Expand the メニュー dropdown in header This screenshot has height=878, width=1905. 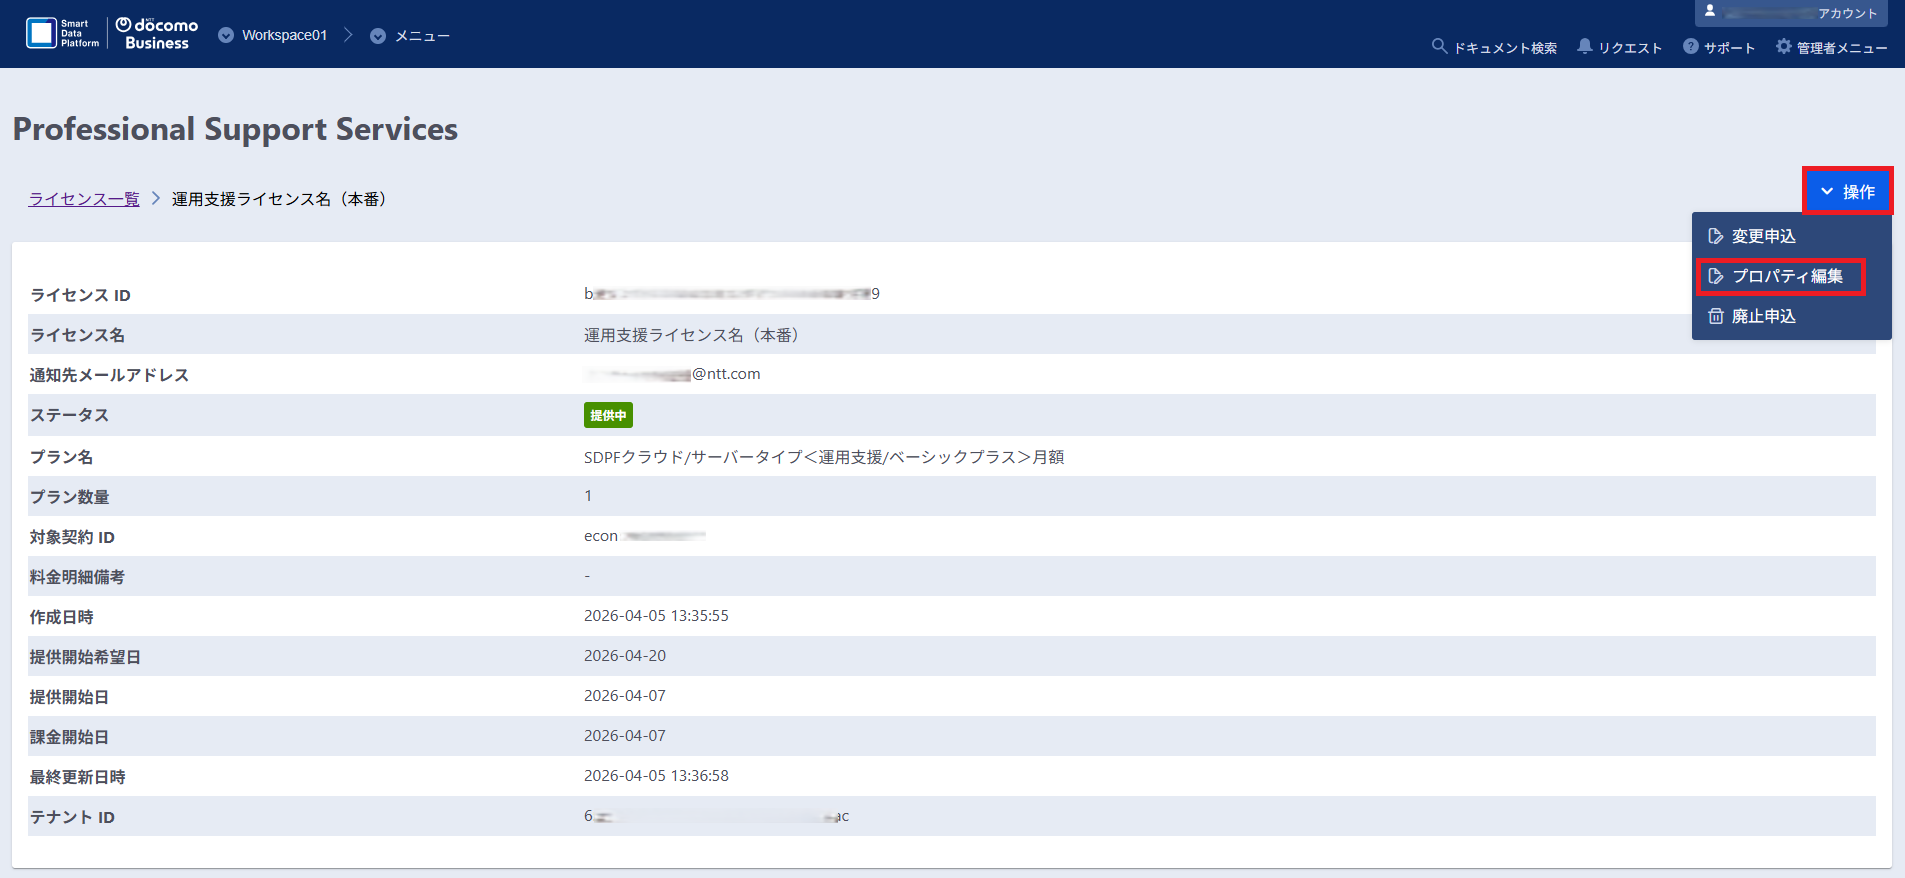tap(410, 36)
